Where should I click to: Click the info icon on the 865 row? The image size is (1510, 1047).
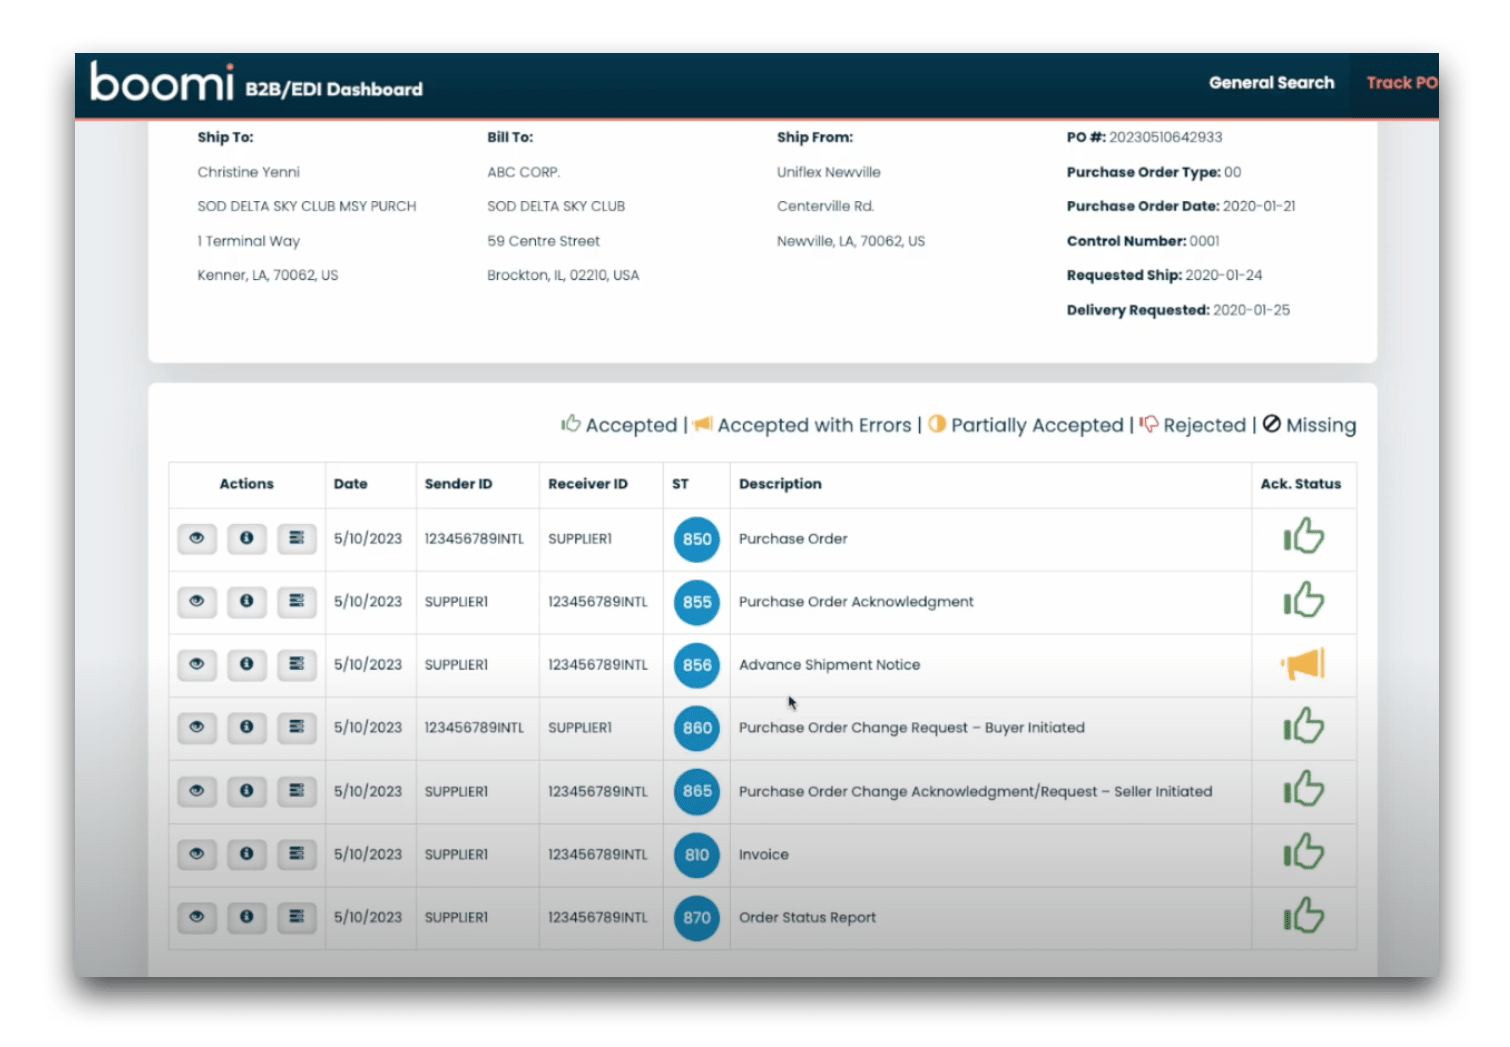(246, 791)
